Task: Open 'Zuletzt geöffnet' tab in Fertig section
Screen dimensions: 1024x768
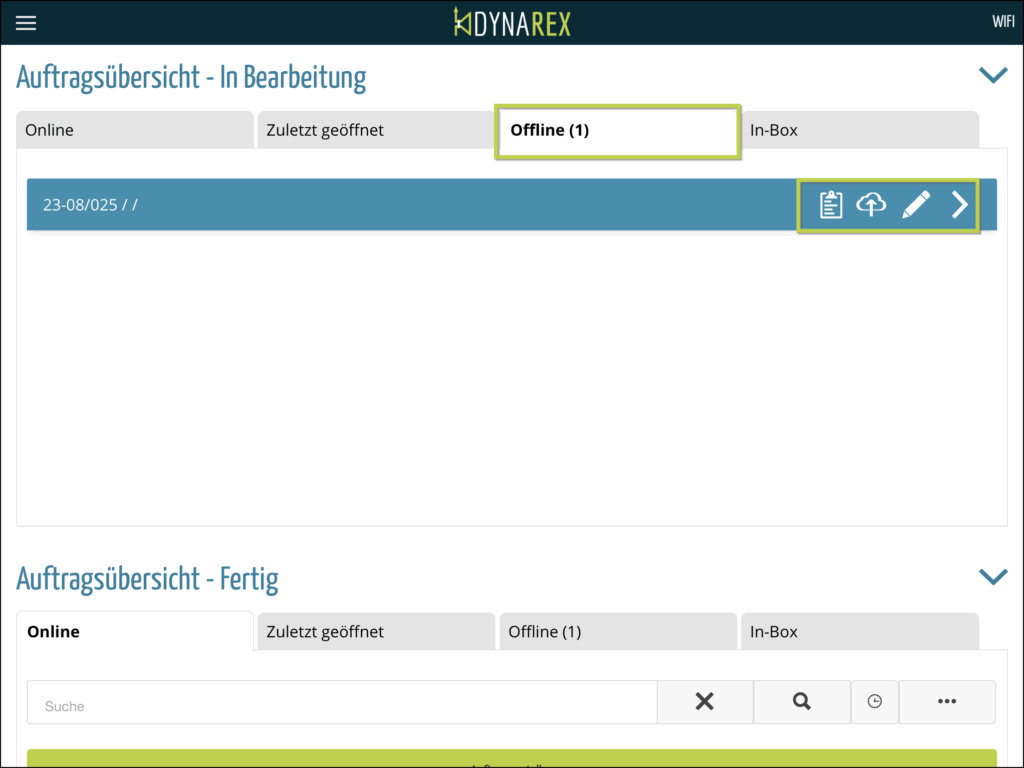Action: point(375,632)
